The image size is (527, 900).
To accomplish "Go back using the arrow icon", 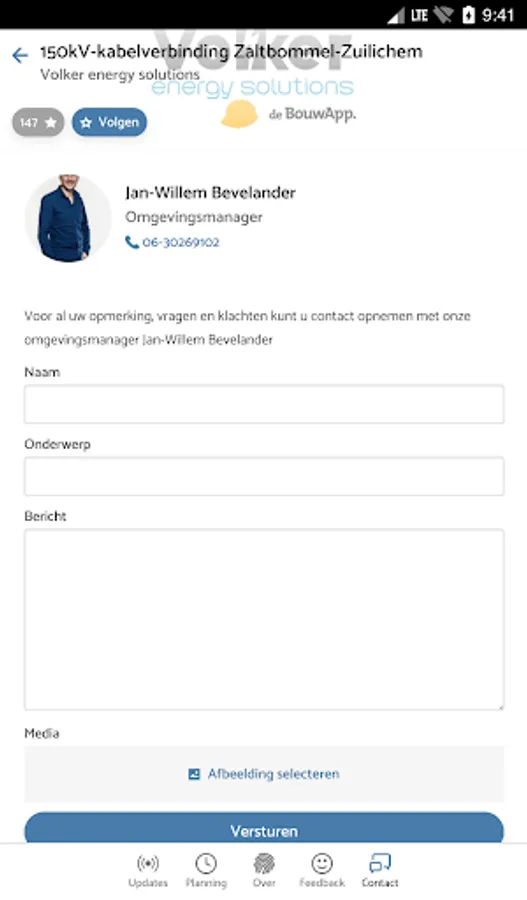I will (20, 55).
